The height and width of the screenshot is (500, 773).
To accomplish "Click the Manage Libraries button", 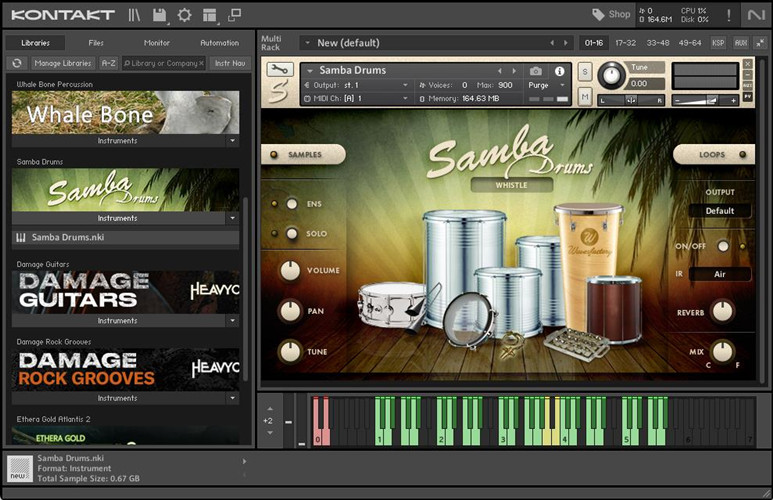I will [62, 63].
